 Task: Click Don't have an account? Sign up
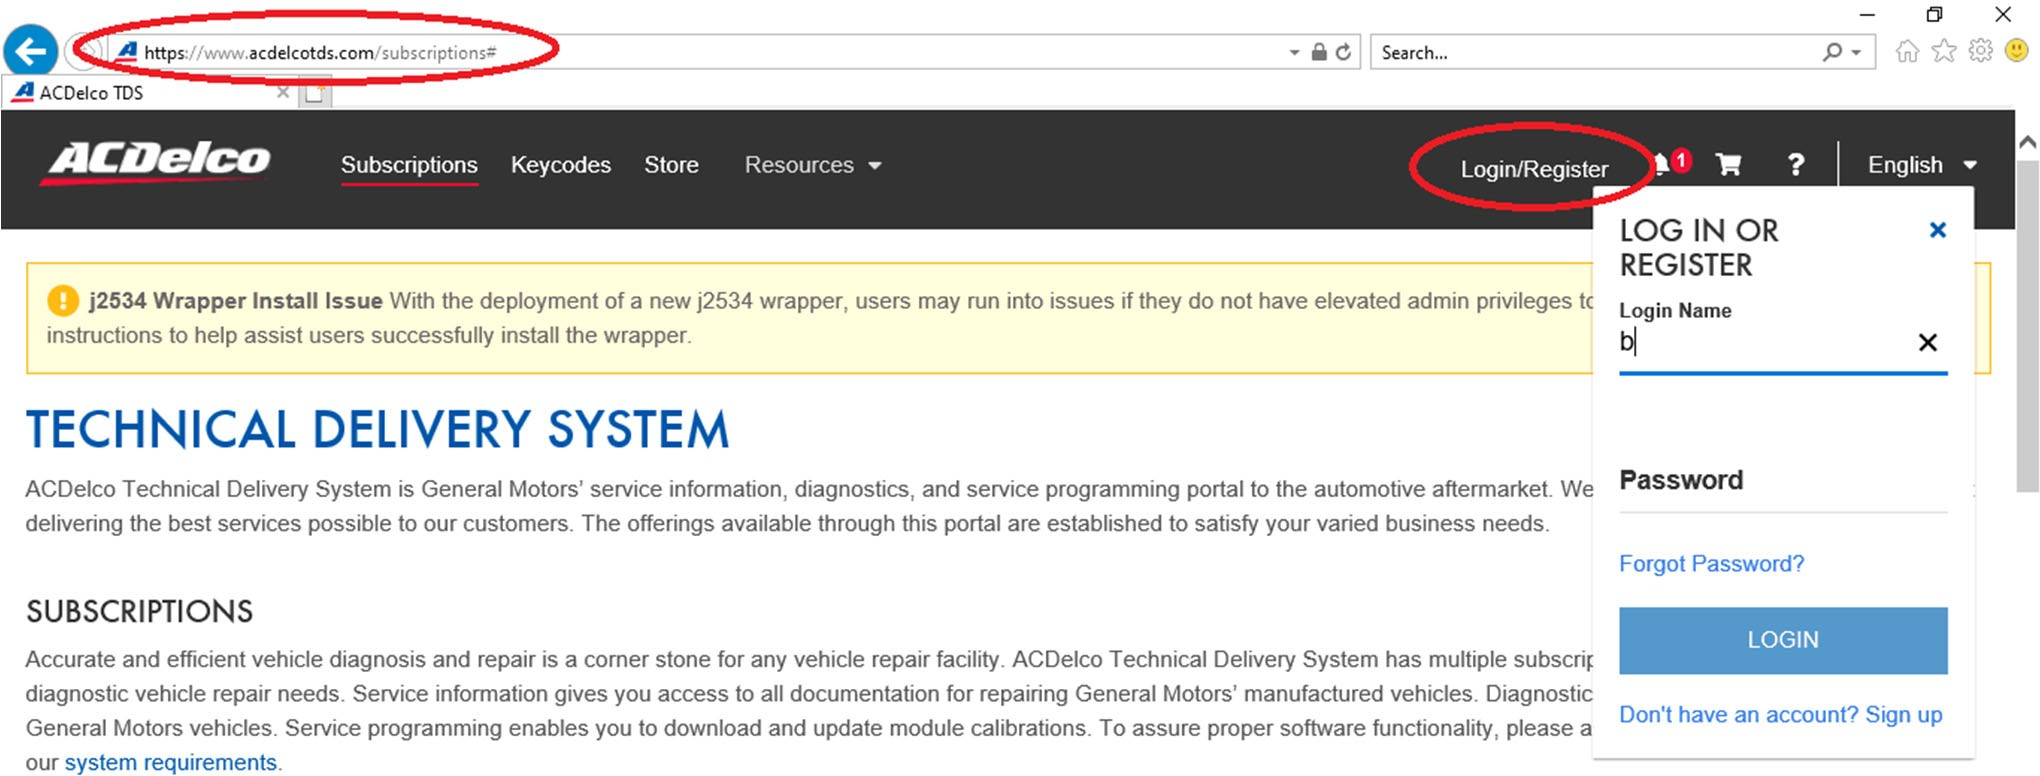1780,715
